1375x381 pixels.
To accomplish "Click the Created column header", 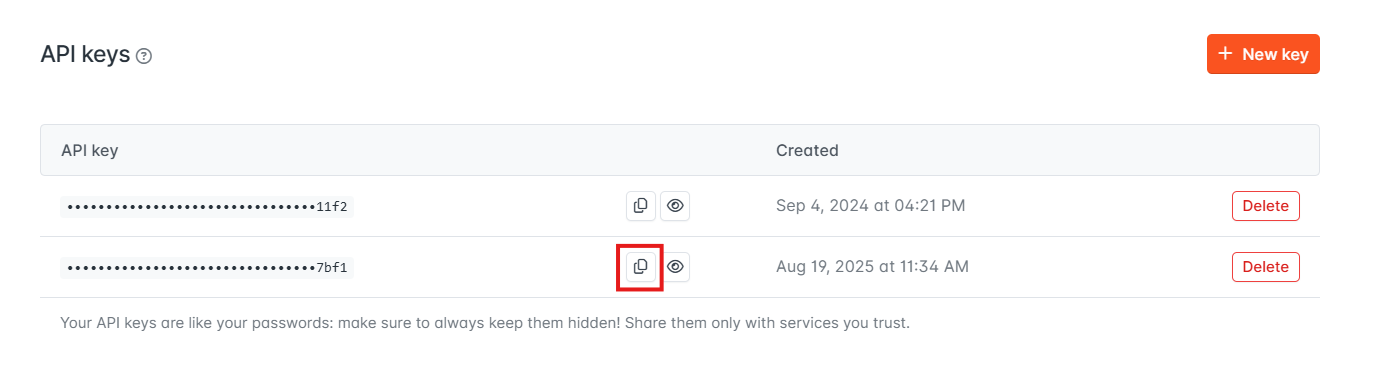I will [807, 150].
